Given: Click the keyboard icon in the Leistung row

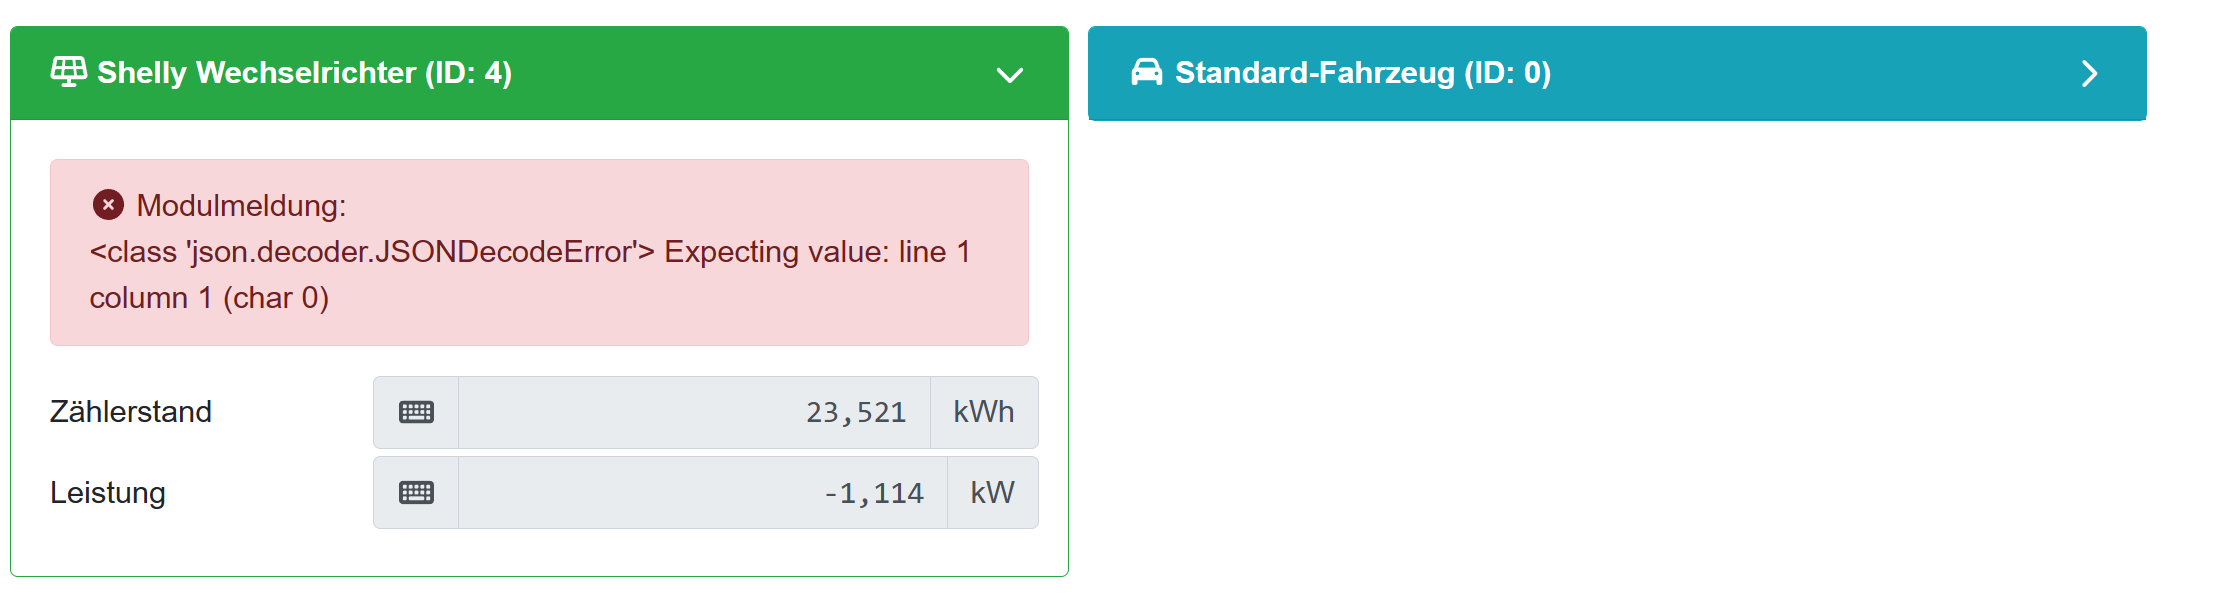Looking at the screenshot, I should (x=416, y=493).
